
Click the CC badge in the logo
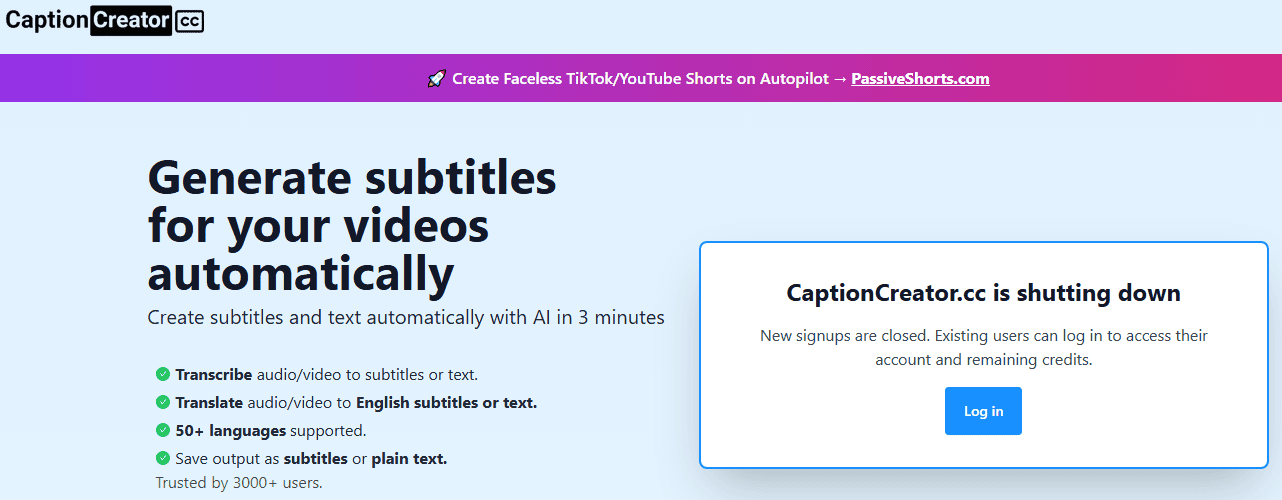(190, 21)
